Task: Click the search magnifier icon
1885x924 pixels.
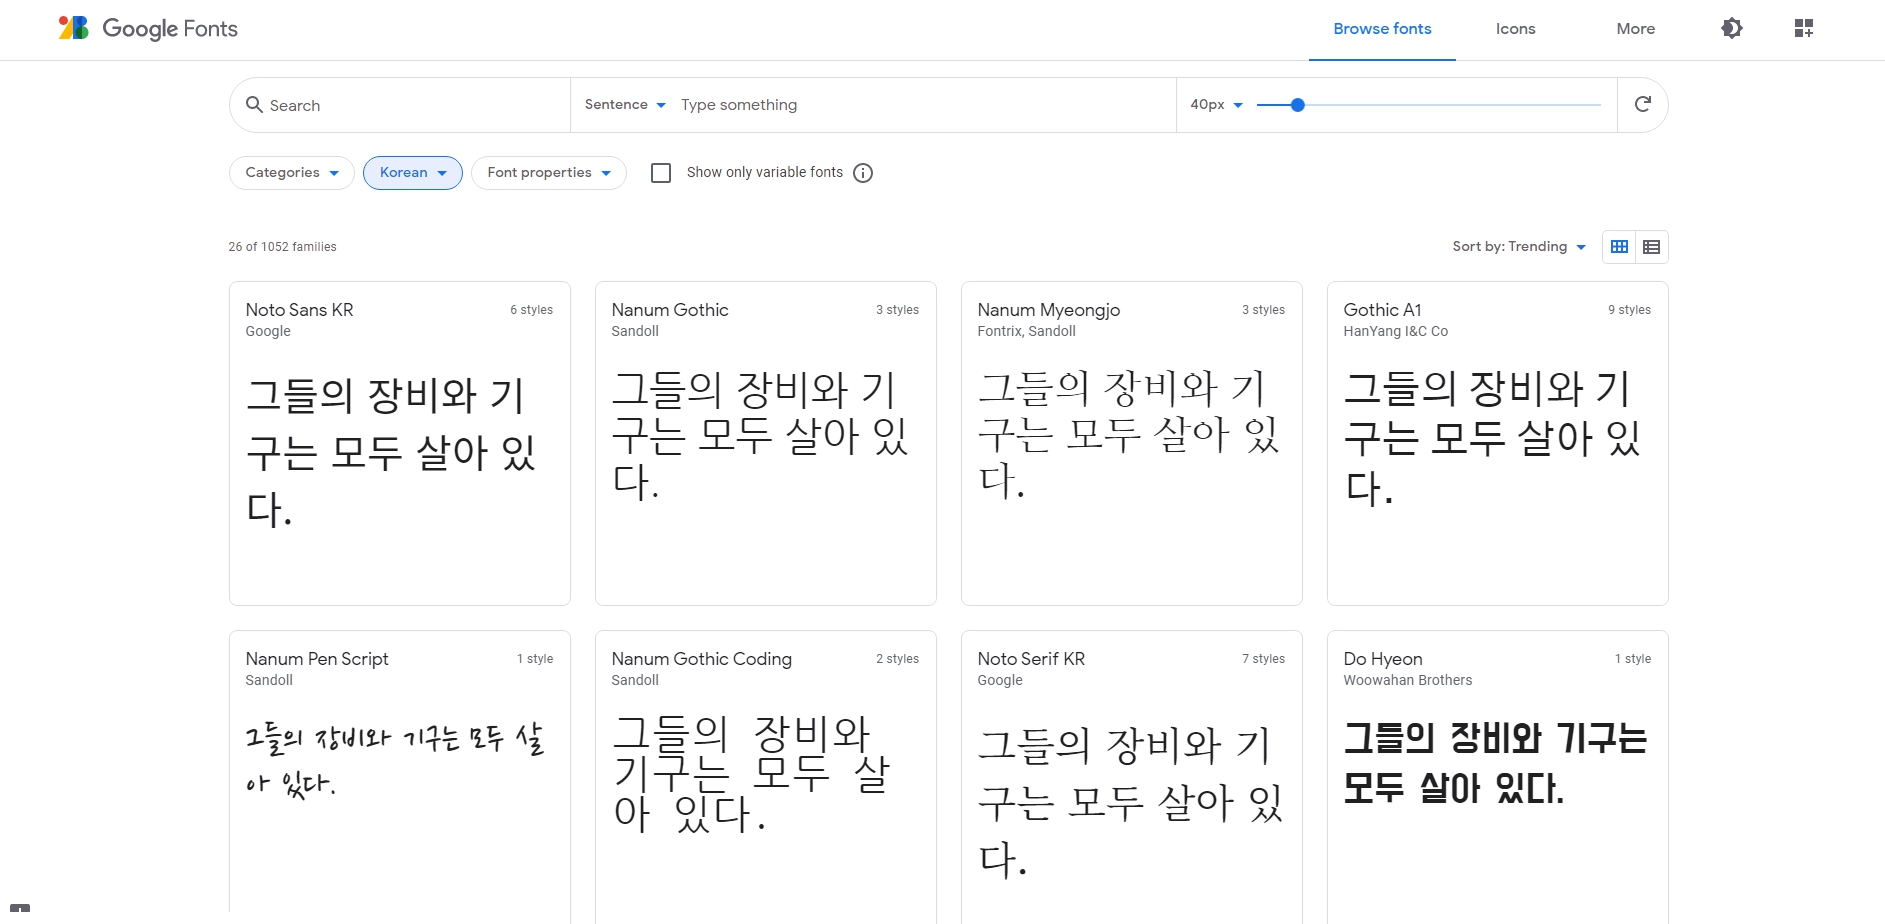Action: tap(254, 105)
